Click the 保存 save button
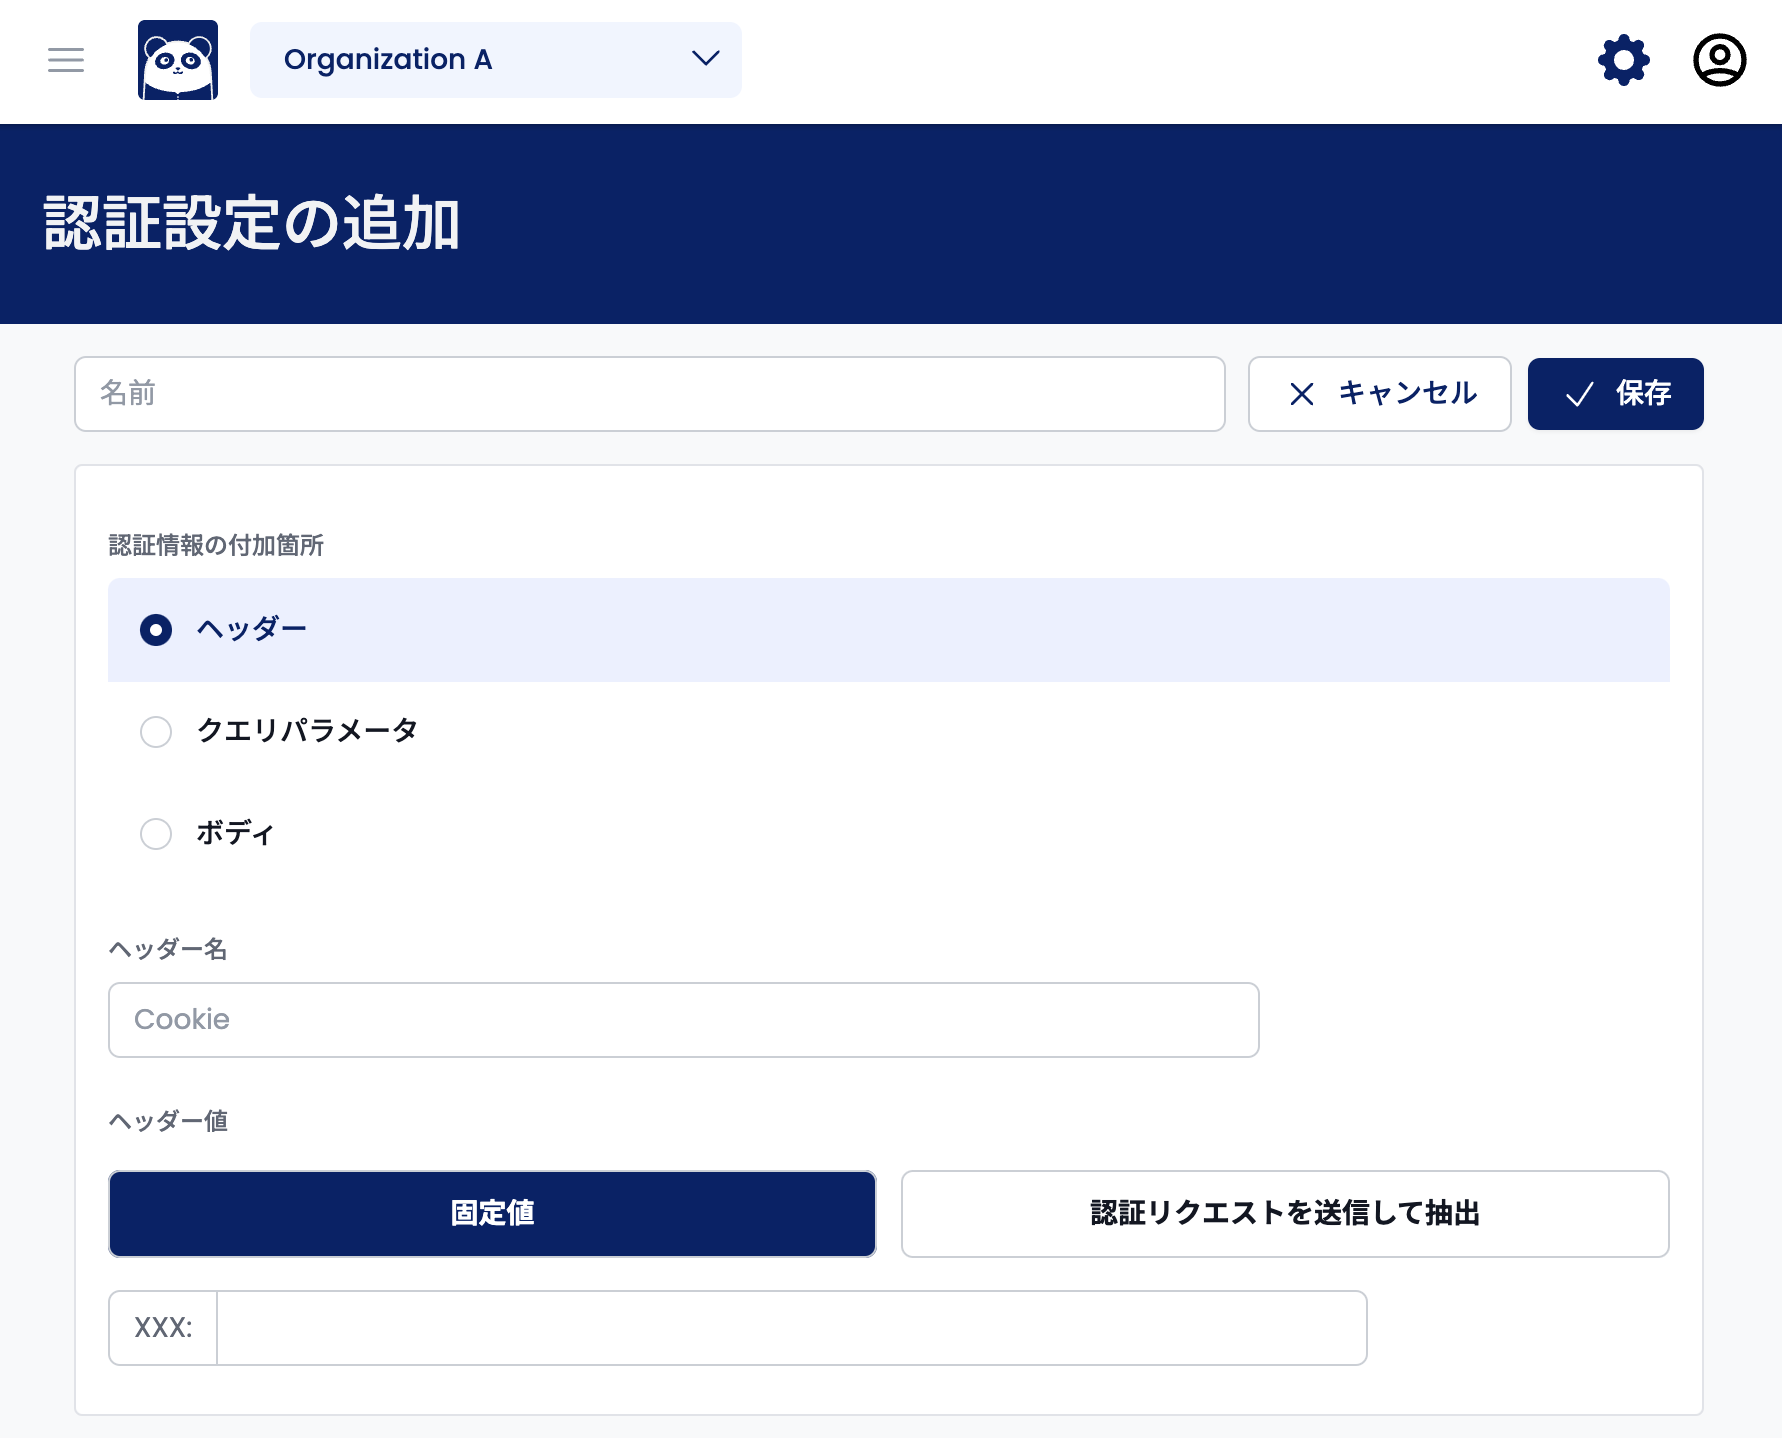1782x1438 pixels. (1616, 394)
